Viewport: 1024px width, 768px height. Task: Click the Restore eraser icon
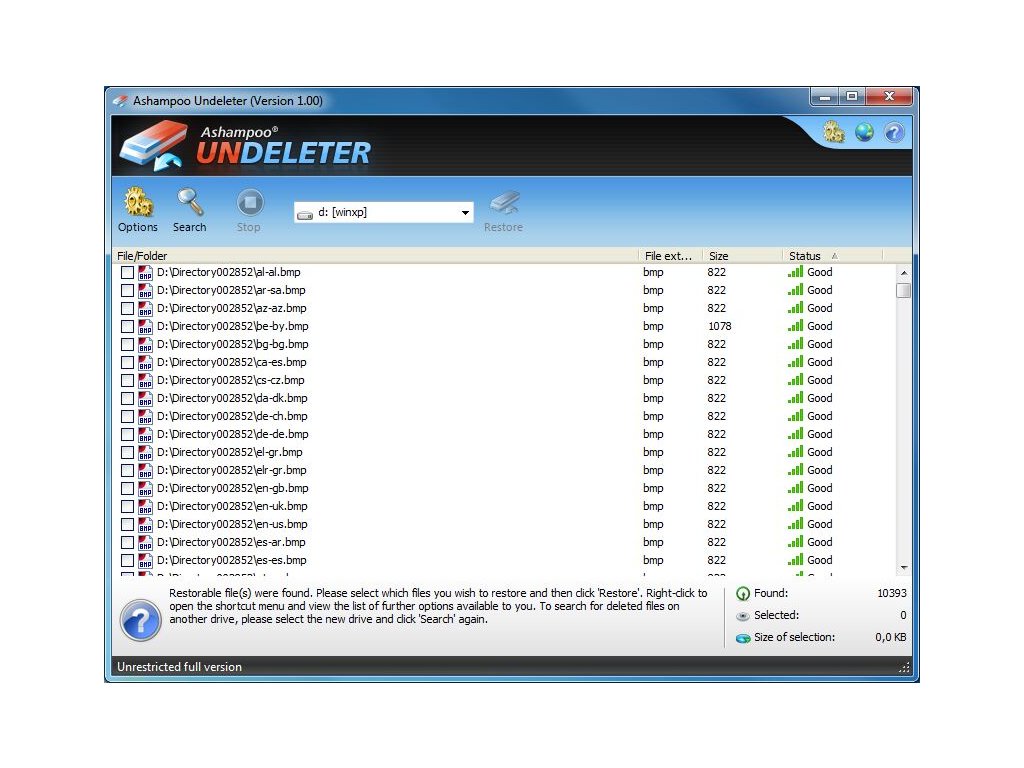(x=505, y=202)
